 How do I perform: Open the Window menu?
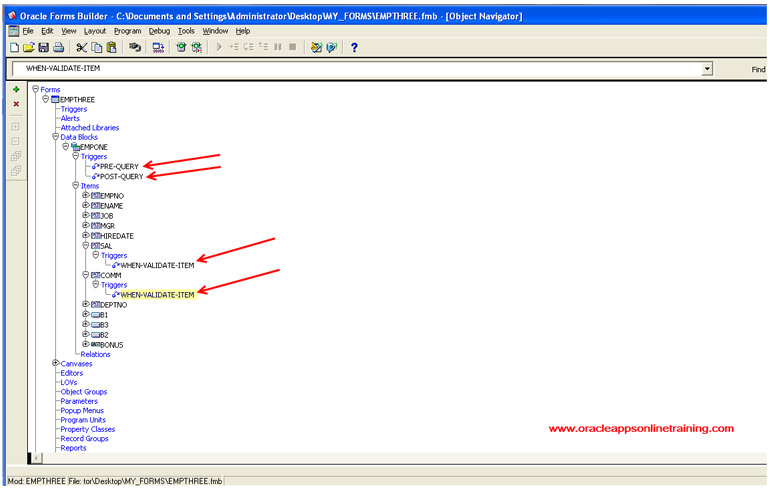[x=215, y=31]
